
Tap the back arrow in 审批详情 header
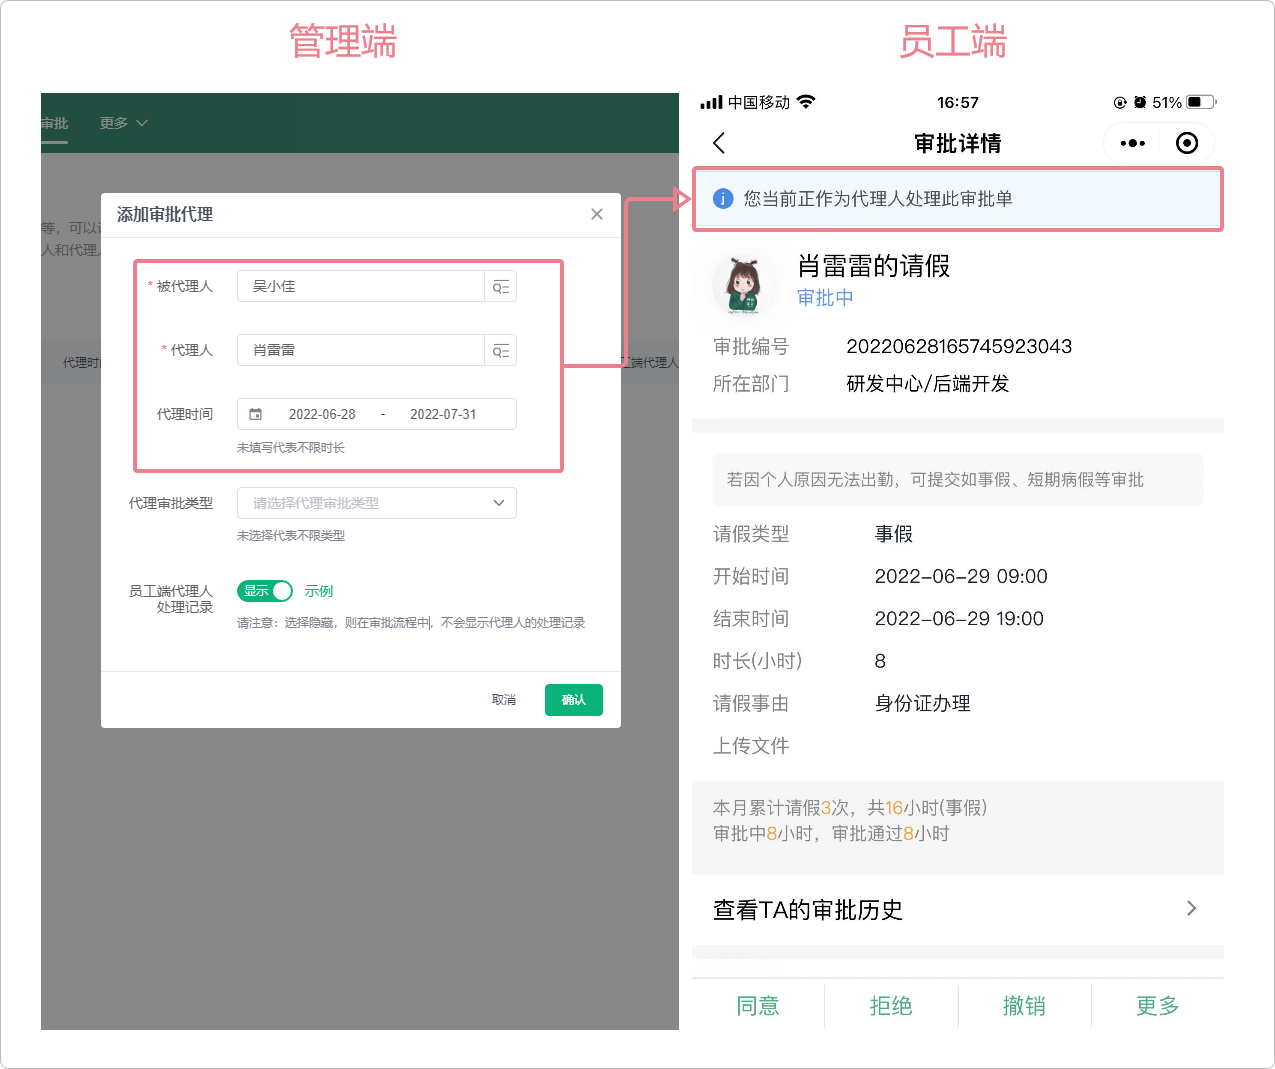coord(719,143)
